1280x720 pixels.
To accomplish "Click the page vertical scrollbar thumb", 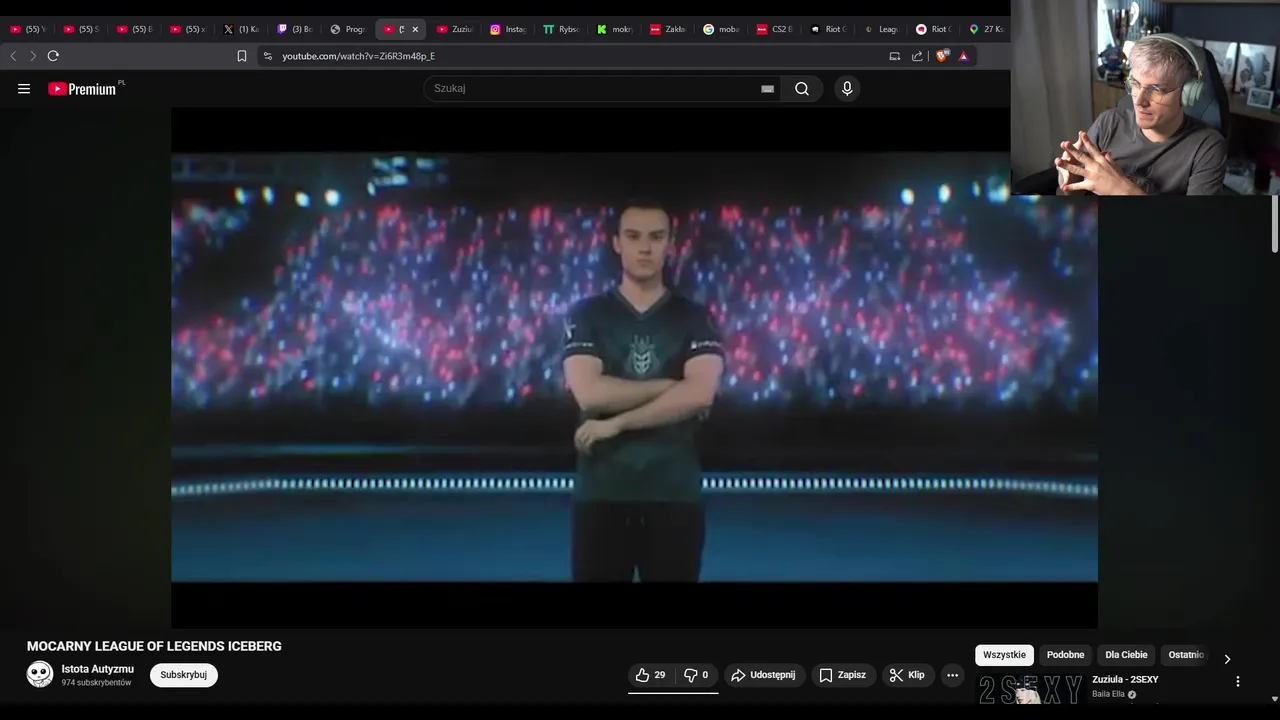I will click(x=1275, y=224).
